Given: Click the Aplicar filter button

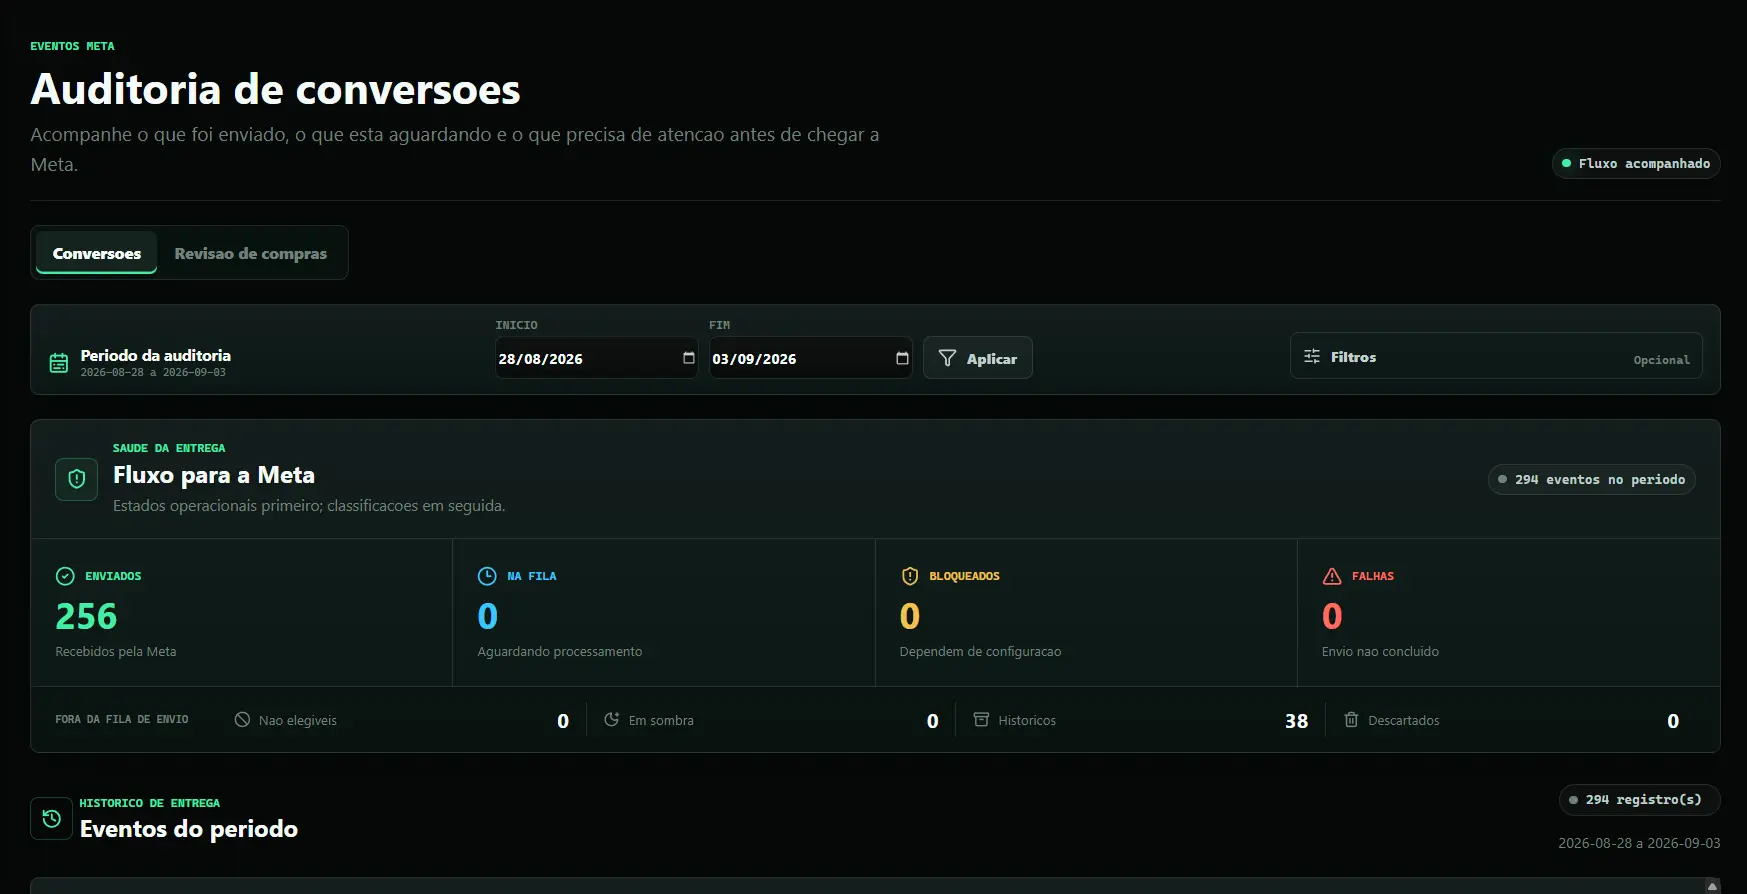Looking at the screenshot, I should [x=977, y=358].
